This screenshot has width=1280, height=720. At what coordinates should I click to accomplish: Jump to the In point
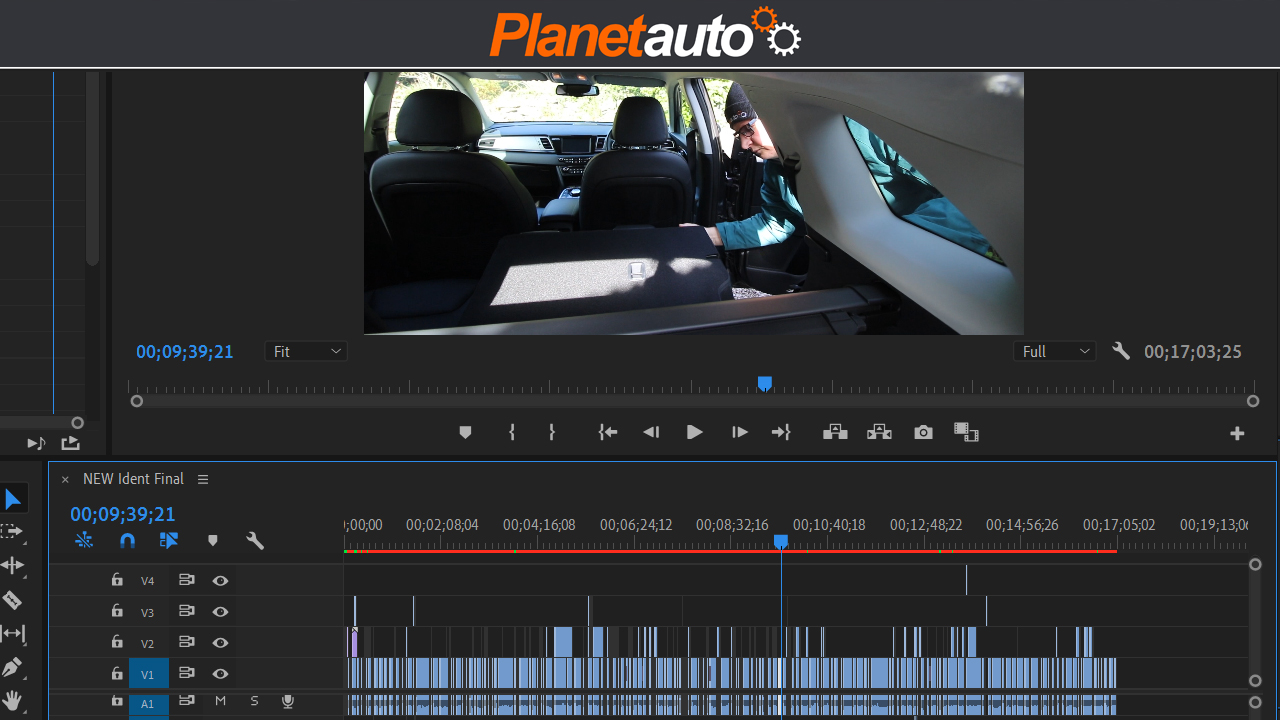(x=608, y=432)
